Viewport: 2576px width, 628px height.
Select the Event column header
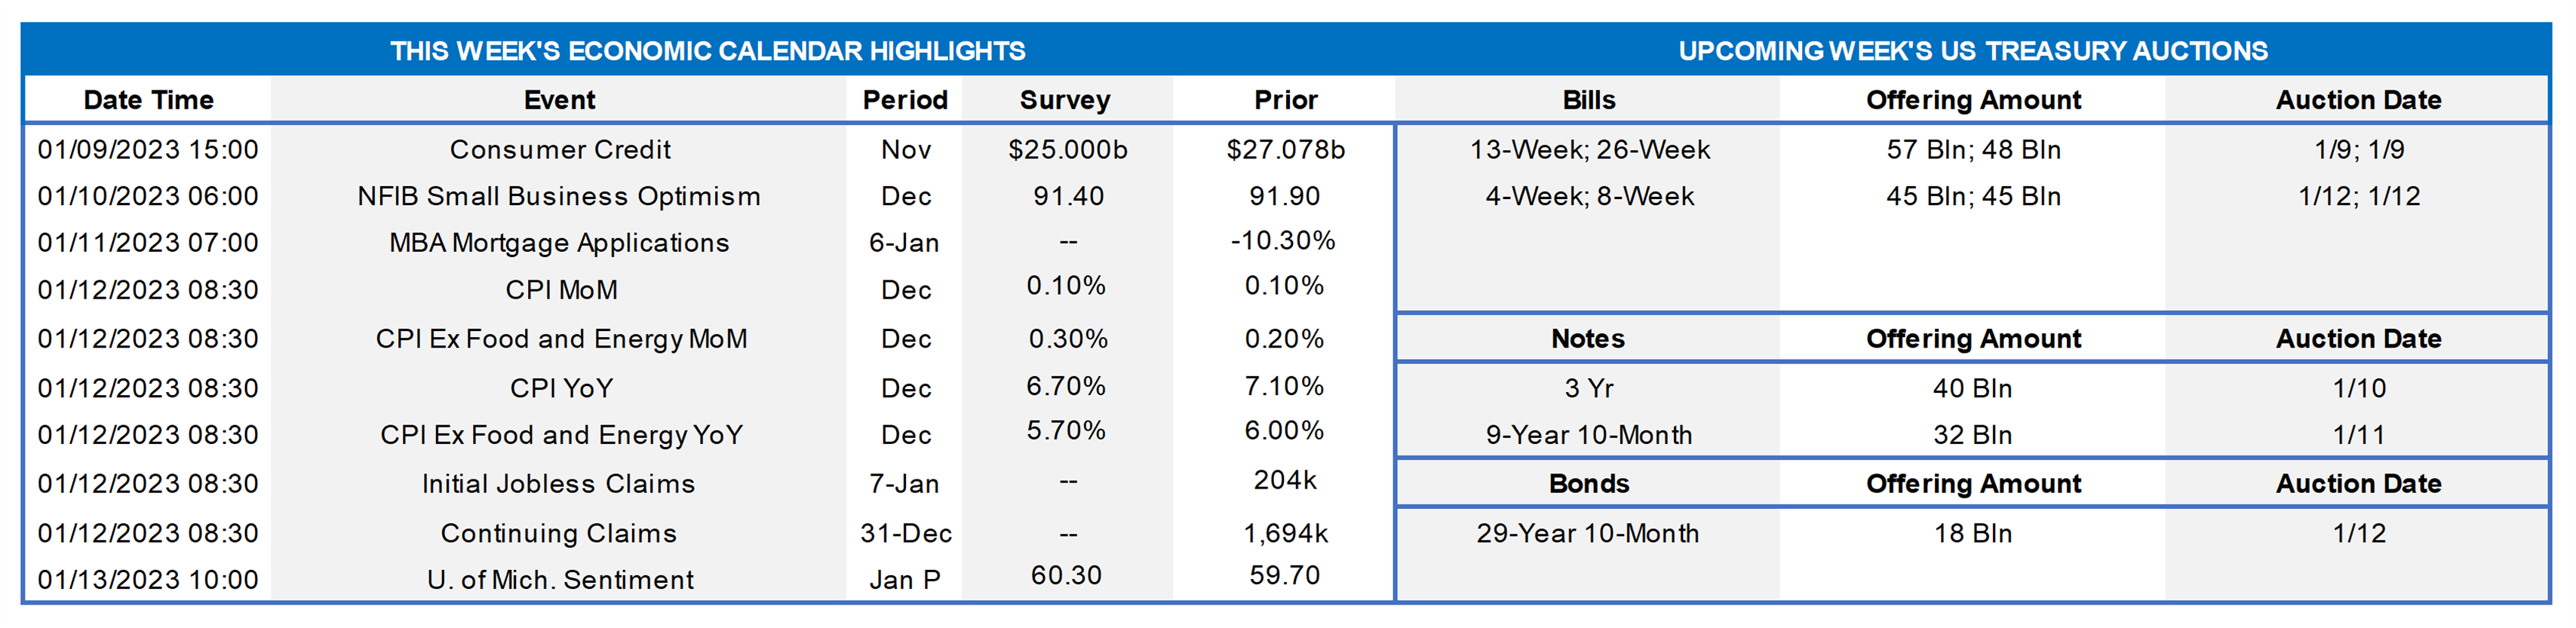(x=559, y=100)
